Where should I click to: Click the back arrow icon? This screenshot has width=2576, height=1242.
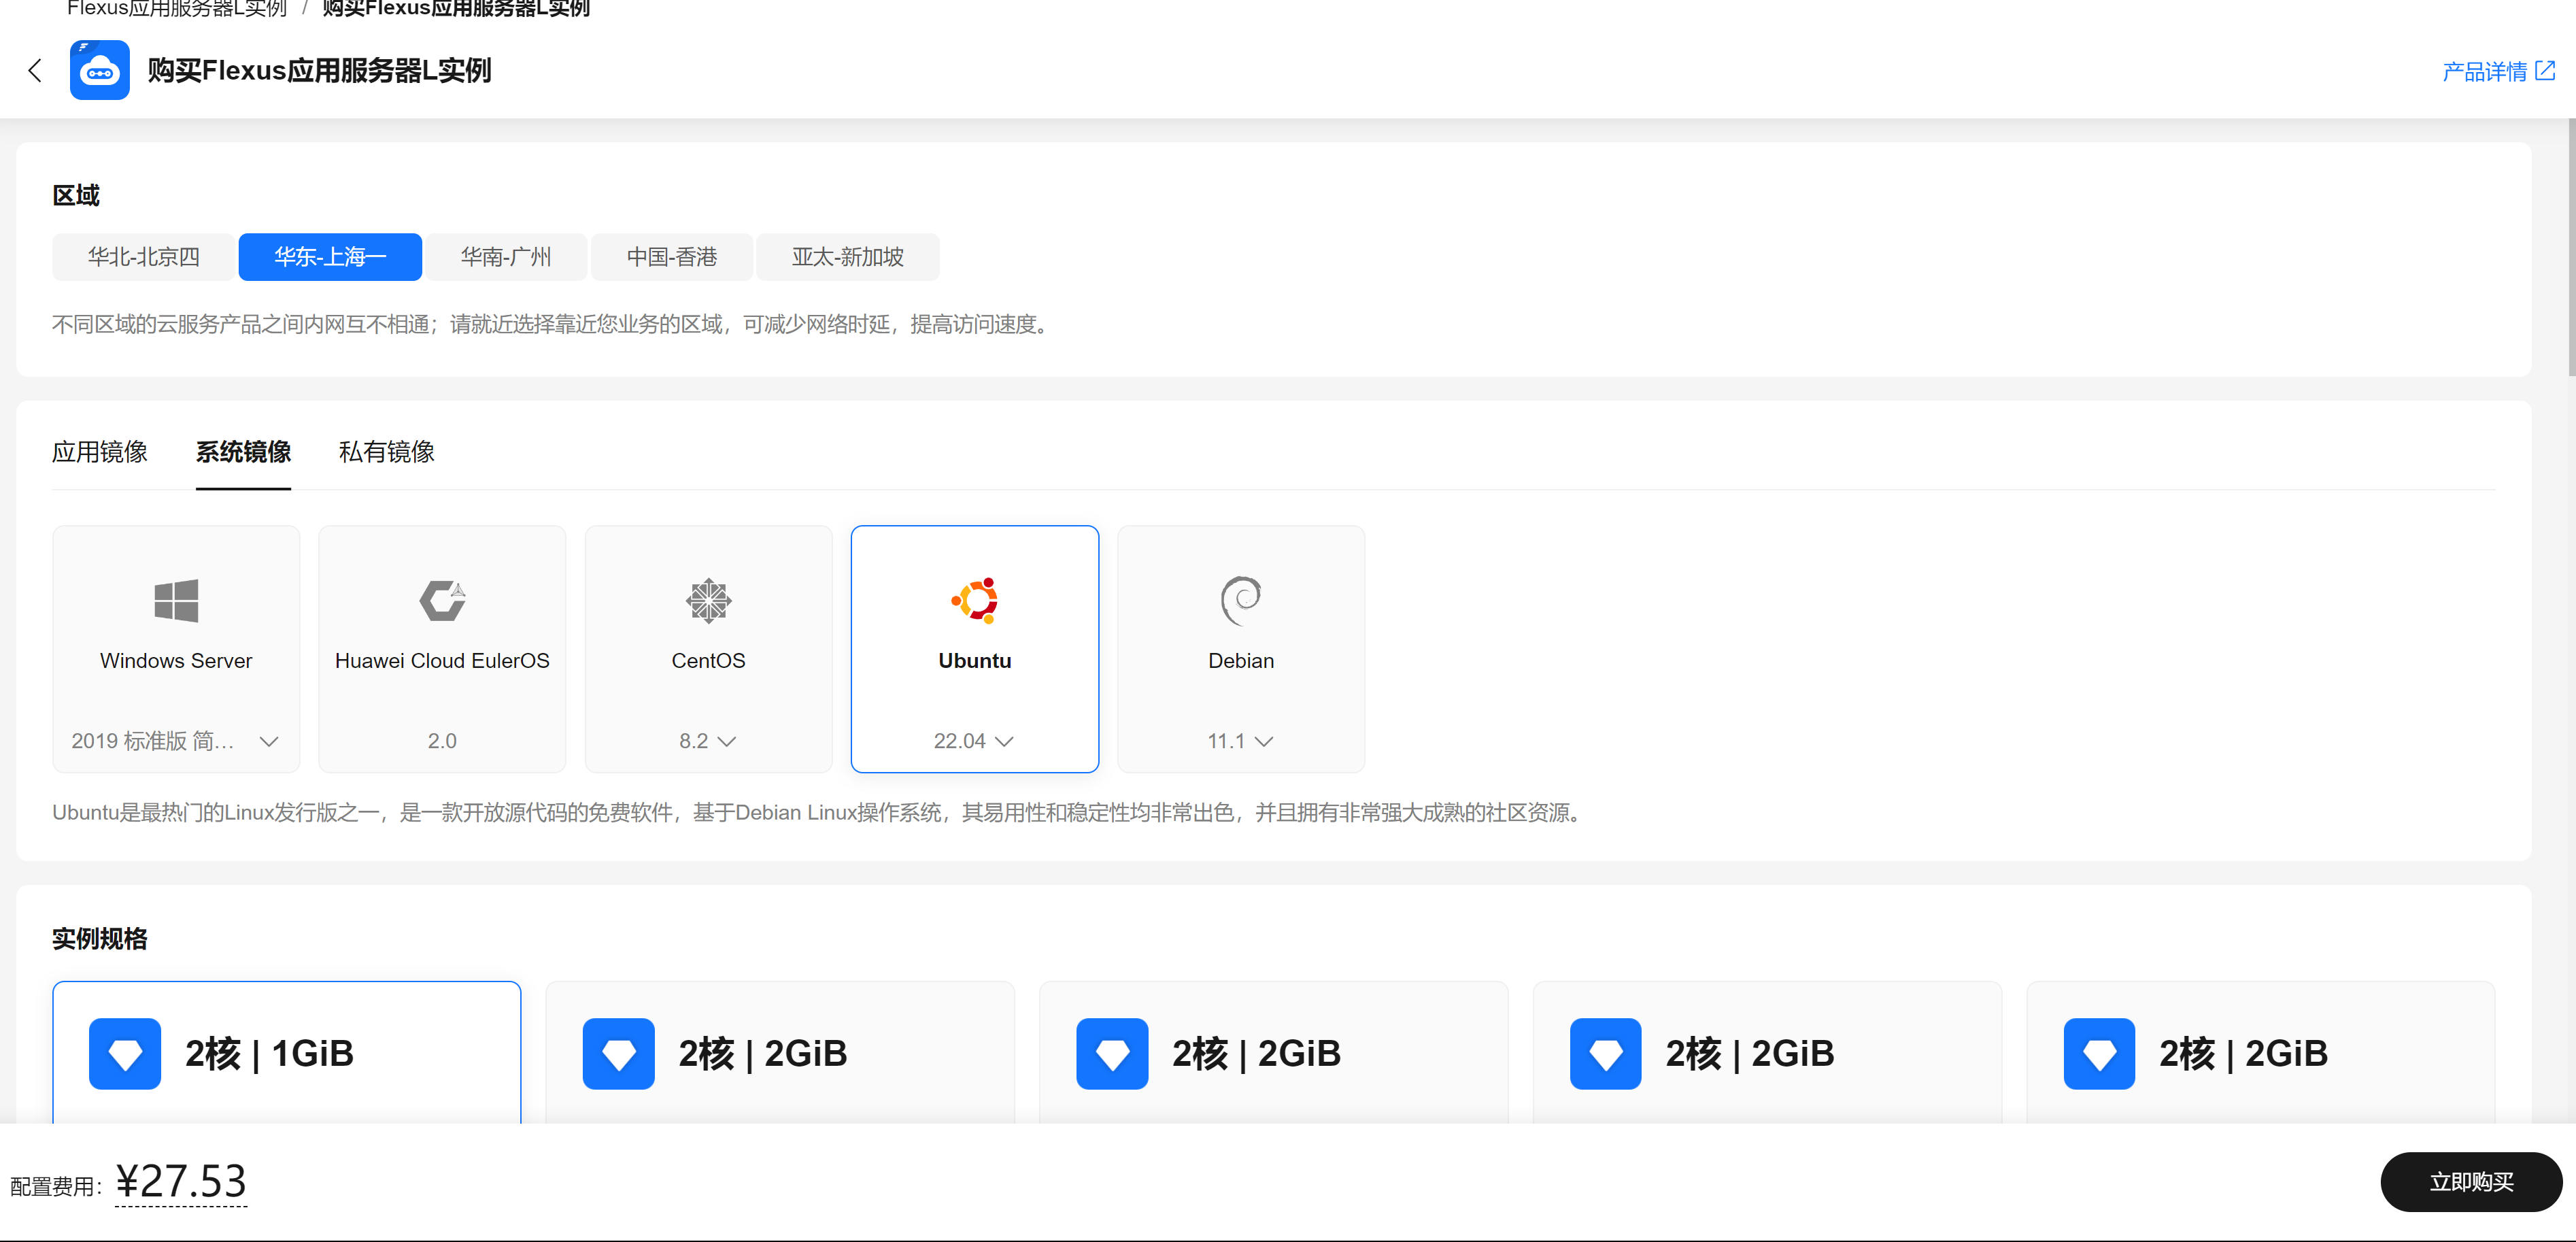pos(35,70)
